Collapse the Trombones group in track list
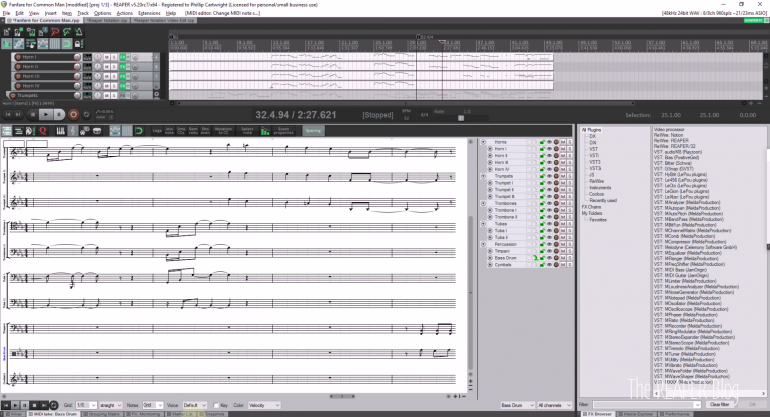Image resolution: width=770 pixels, height=417 pixels. (x=483, y=203)
